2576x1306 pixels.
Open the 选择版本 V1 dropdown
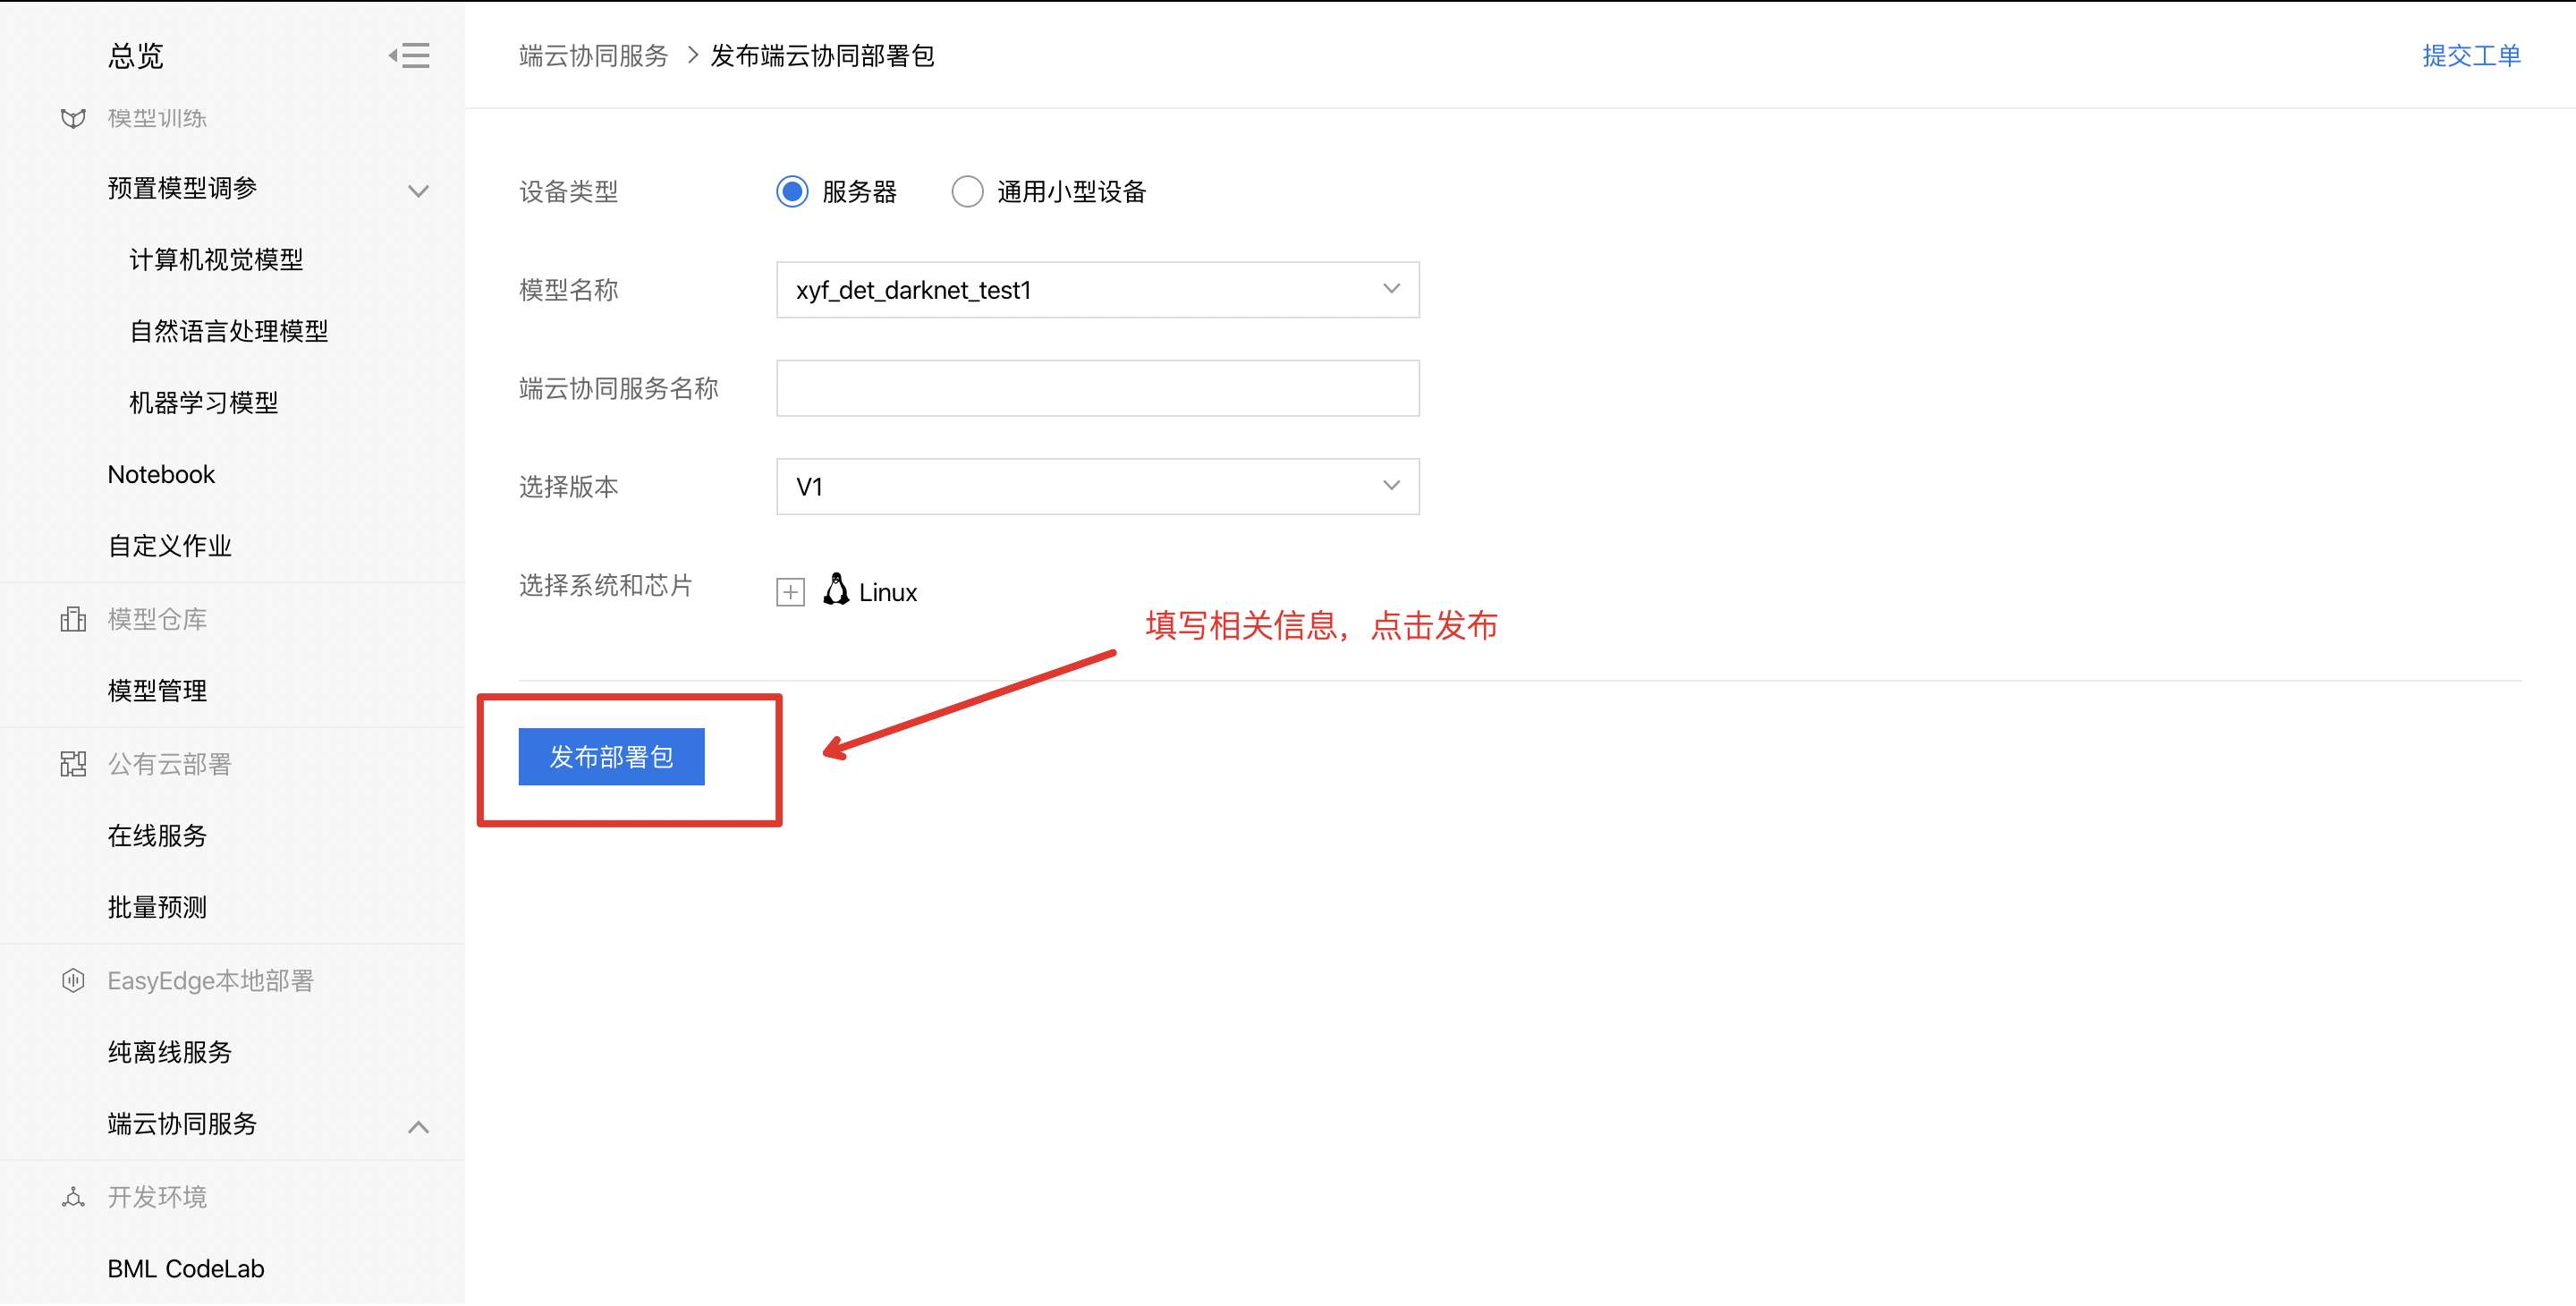pyautogui.click(x=1097, y=487)
